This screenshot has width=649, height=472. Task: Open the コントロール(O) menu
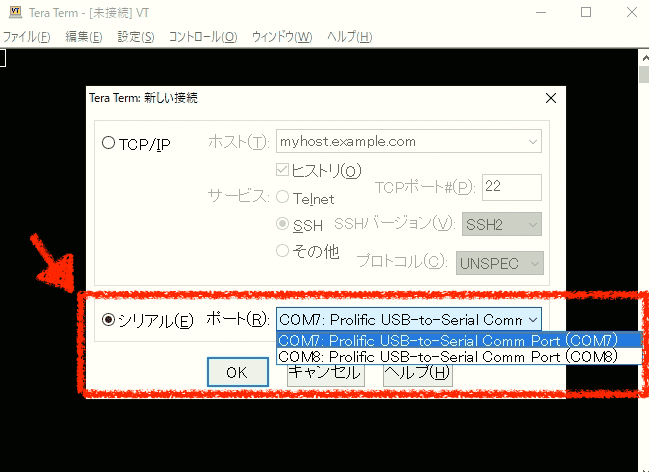click(203, 37)
